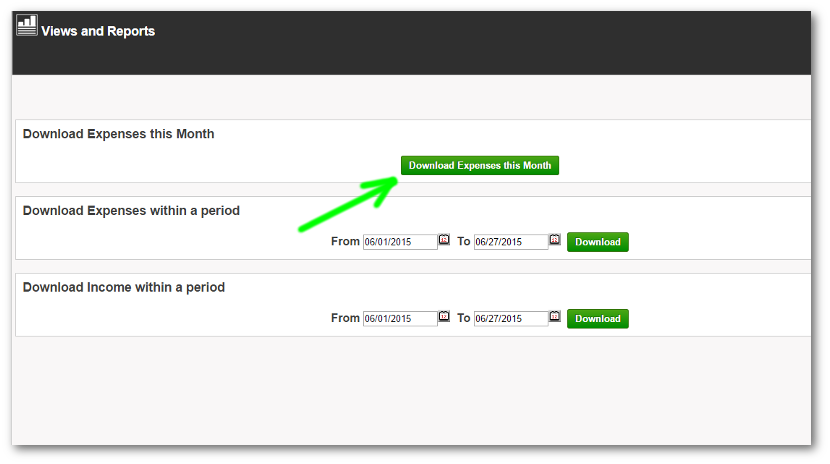
Task: Open calendar picker for Expenses From date
Action: click(444, 240)
